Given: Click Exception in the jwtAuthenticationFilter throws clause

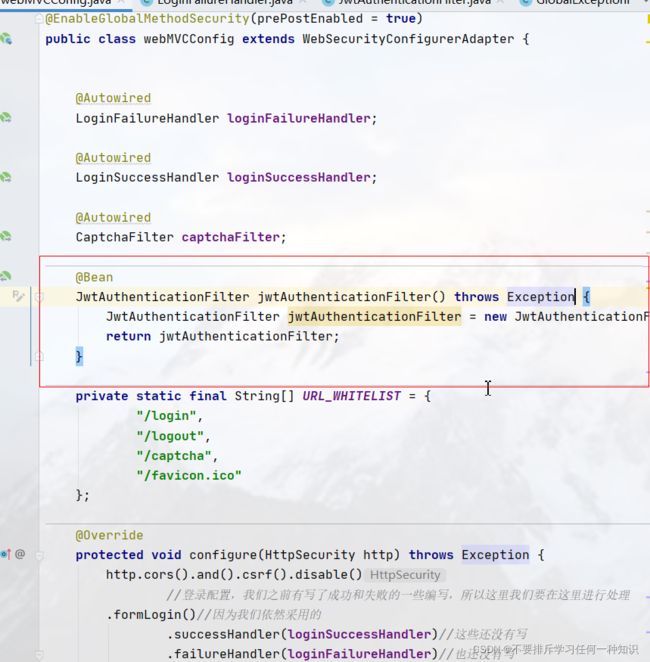Looking at the screenshot, I should 541,297.
